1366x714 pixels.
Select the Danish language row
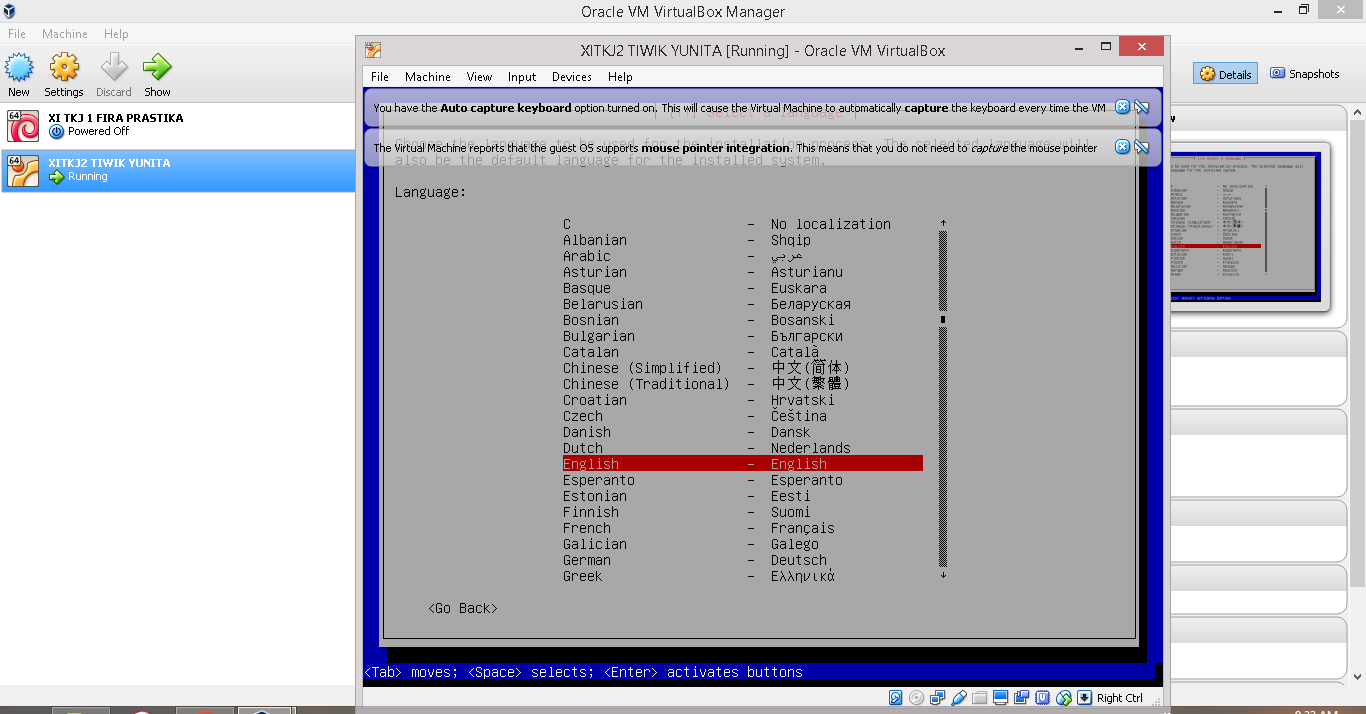pyautogui.click(x=743, y=432)
